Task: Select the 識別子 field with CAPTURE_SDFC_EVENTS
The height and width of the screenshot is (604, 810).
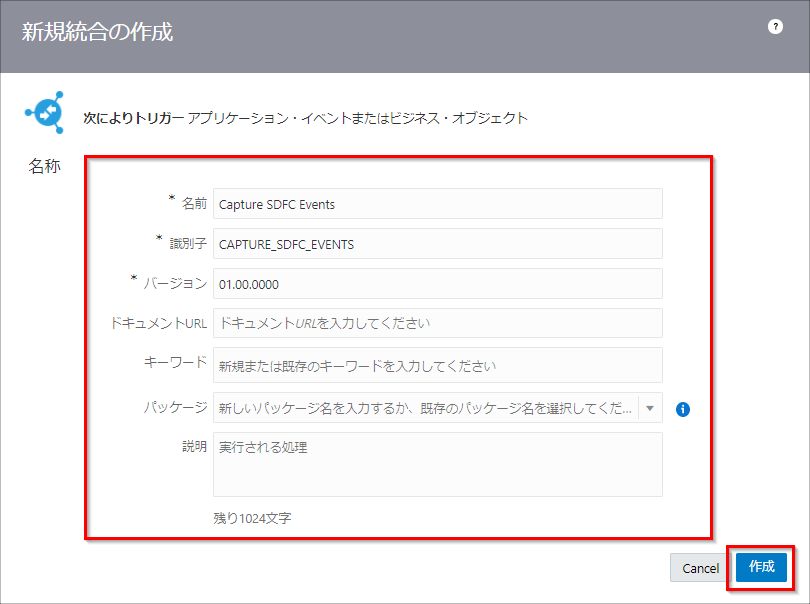Action: pos(437,244)
